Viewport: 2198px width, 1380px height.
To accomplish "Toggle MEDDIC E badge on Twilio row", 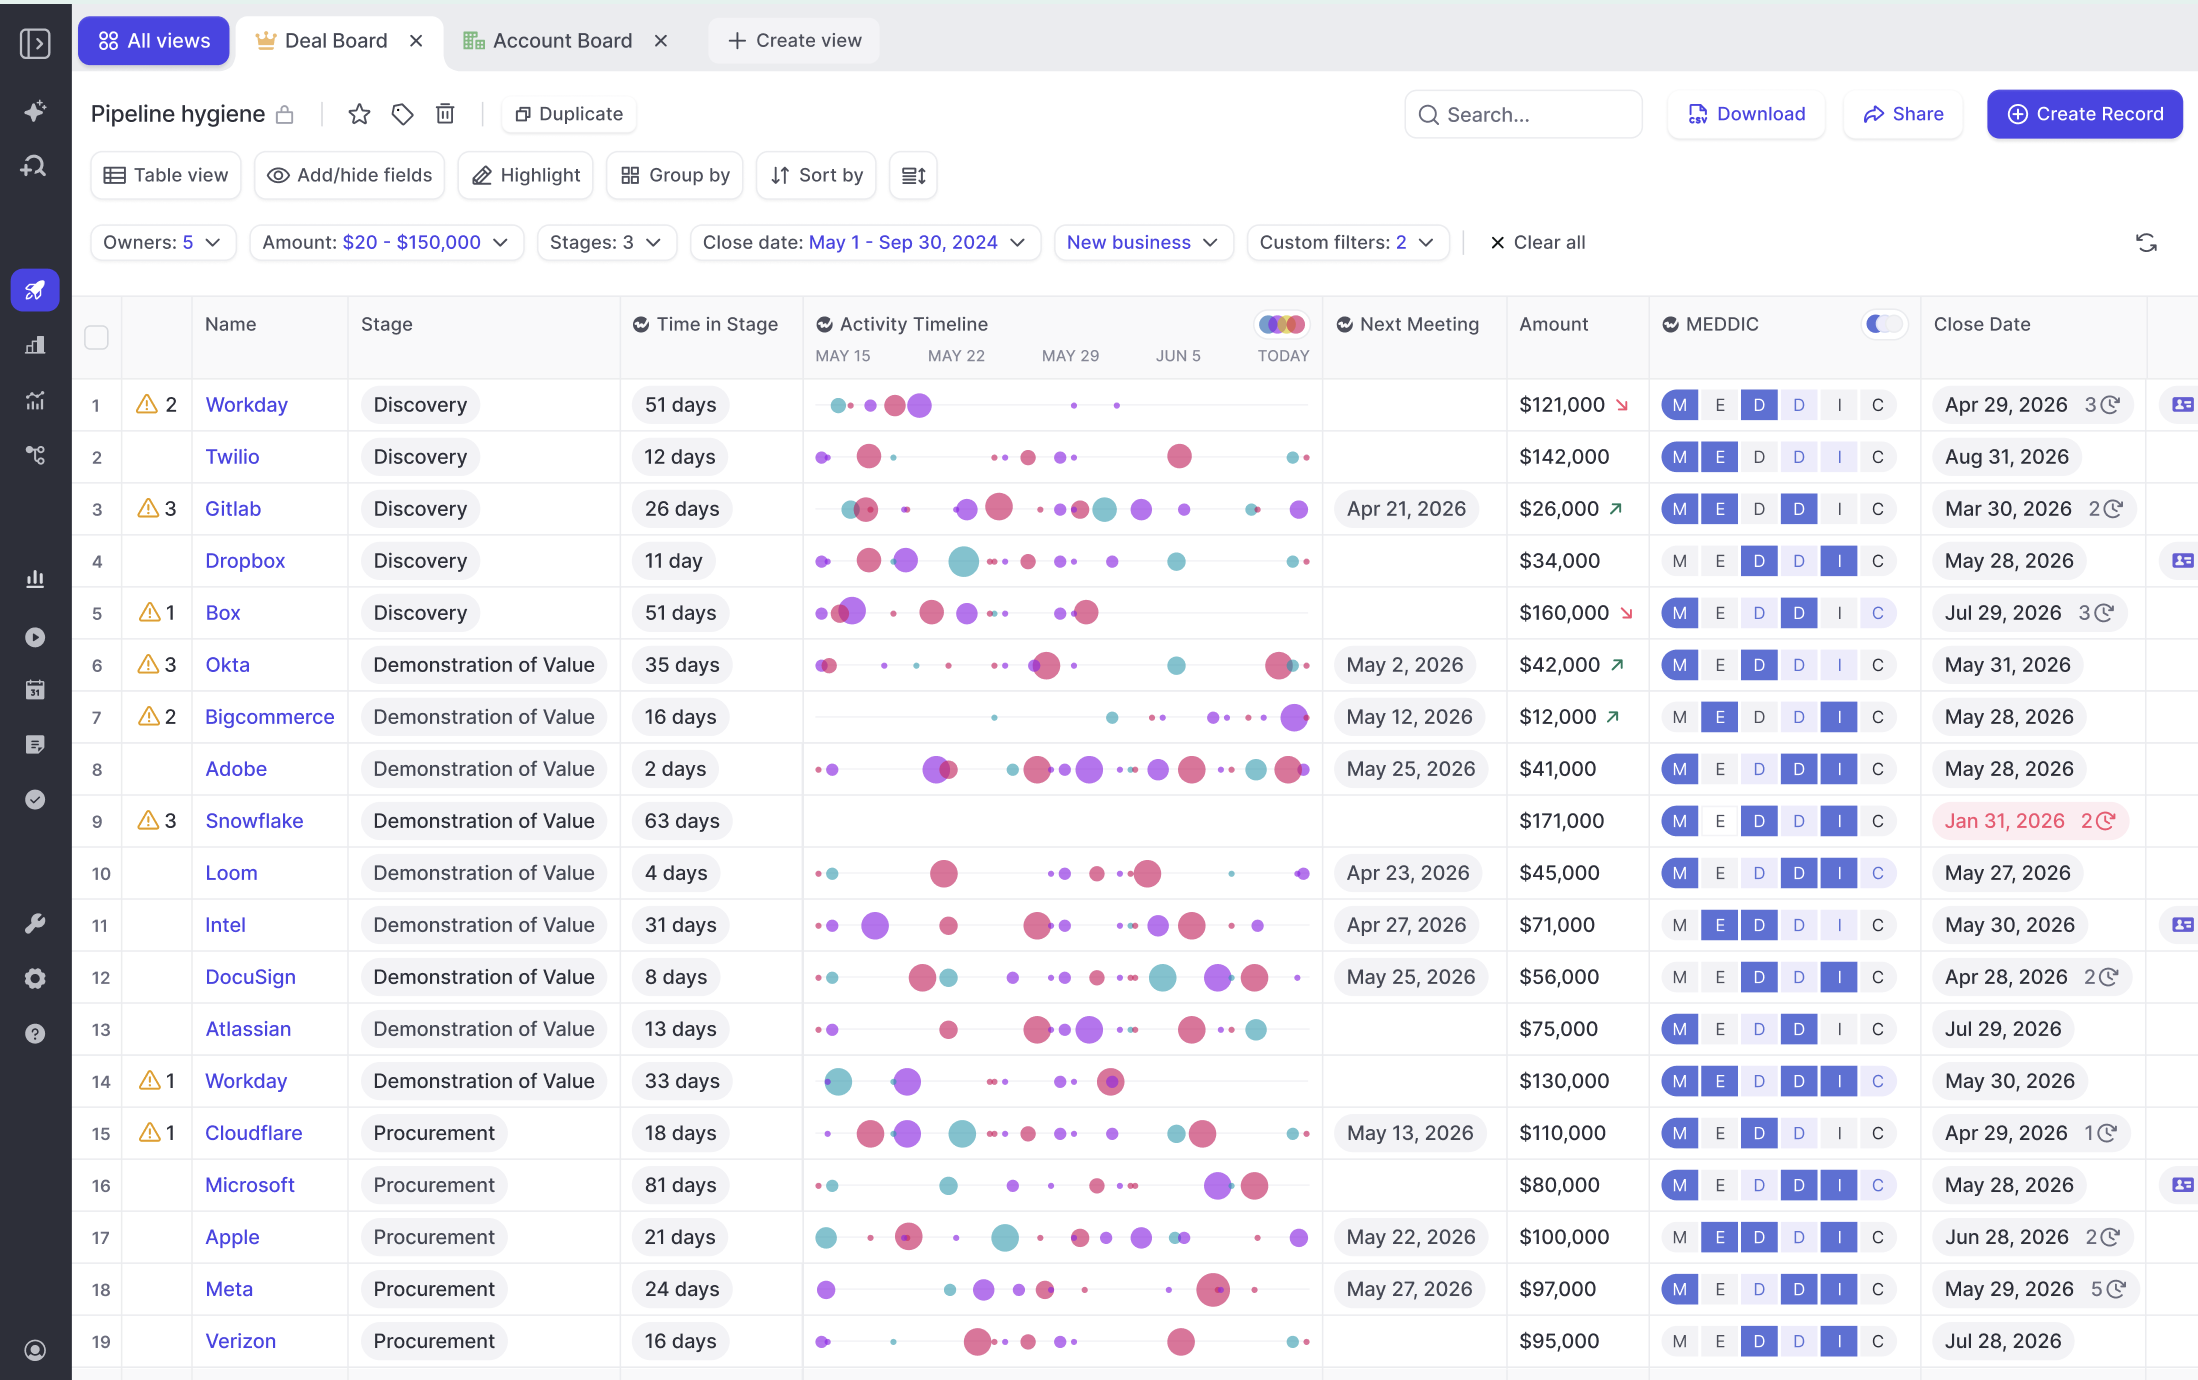I will point(1720,457).
